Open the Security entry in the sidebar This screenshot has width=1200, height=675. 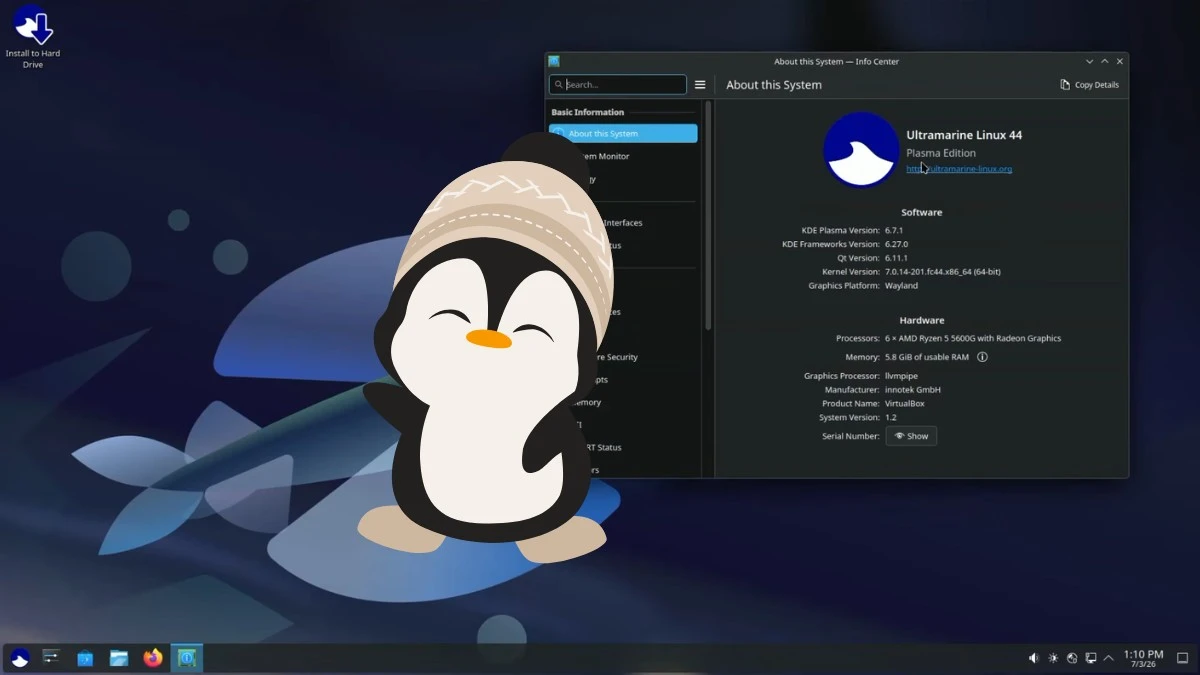click(x=623, y=357)
